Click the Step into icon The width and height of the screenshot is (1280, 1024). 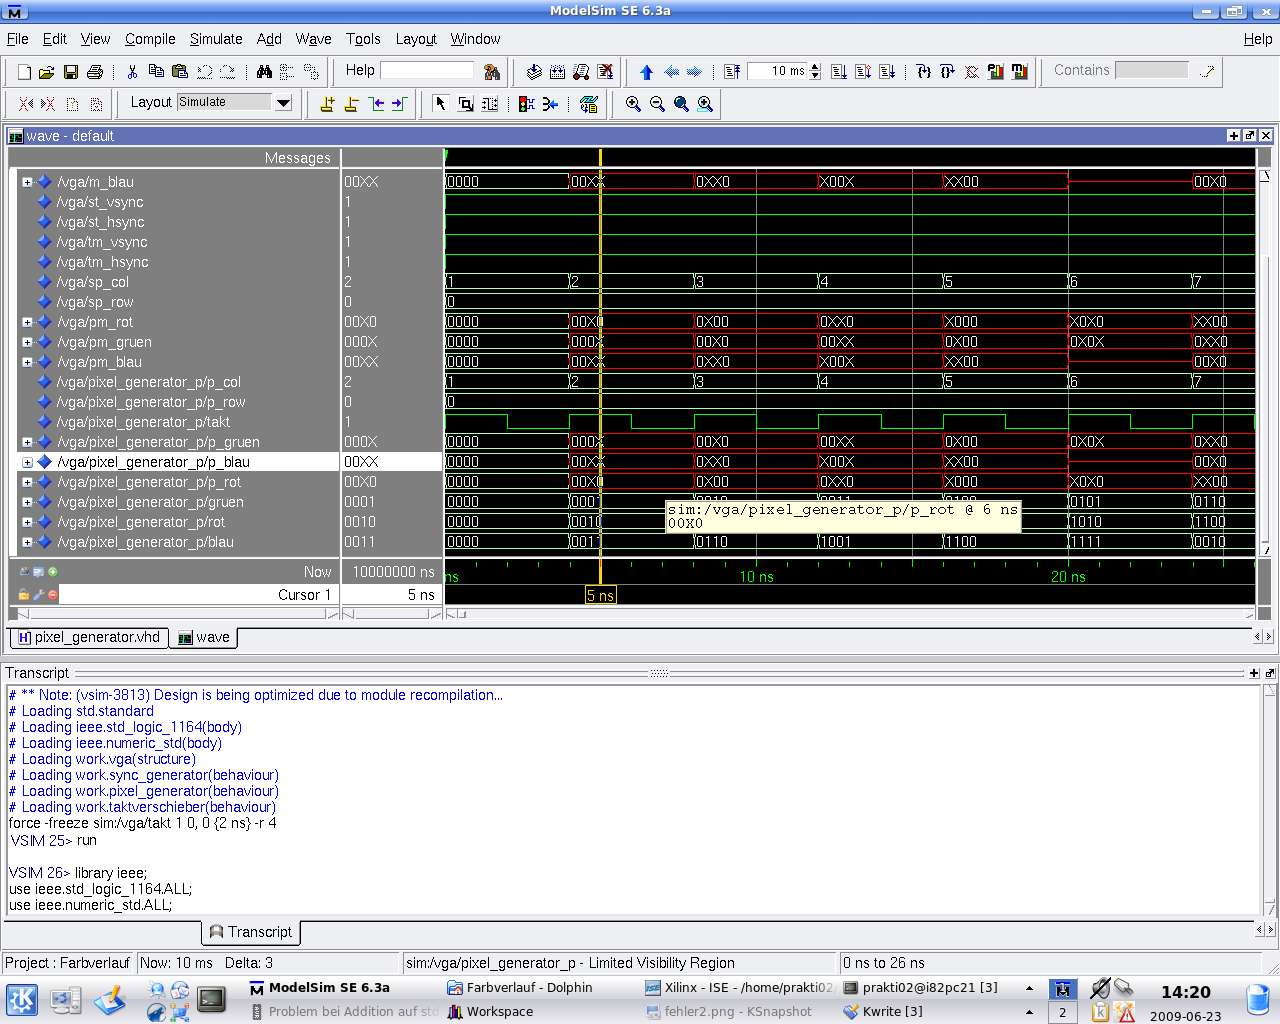(923, 72)
